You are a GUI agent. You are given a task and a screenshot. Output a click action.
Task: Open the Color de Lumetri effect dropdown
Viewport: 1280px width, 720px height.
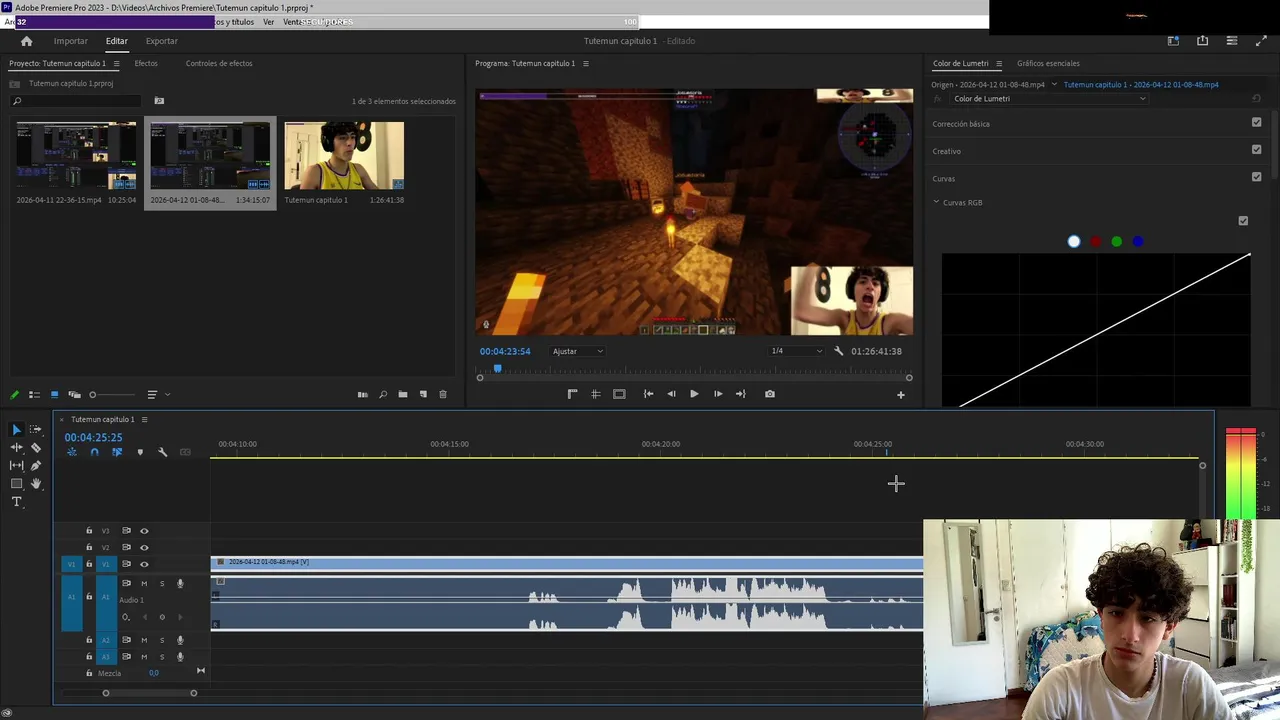(1048, 99)
